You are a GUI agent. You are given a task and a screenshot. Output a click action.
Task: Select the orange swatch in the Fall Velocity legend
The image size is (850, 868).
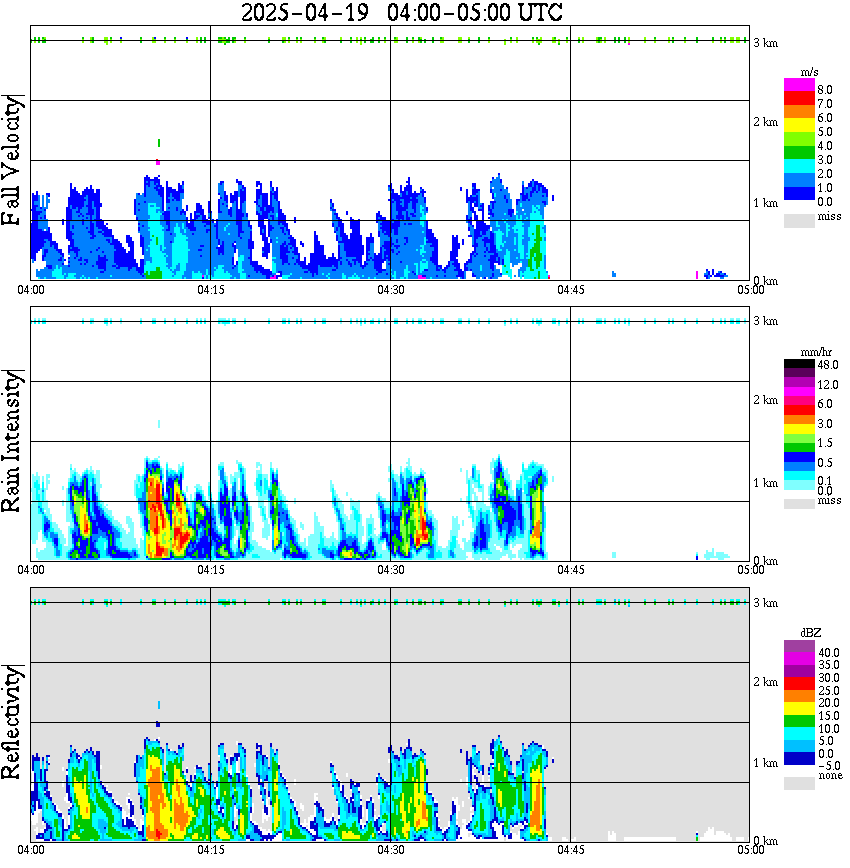click(x=799, y=112)
